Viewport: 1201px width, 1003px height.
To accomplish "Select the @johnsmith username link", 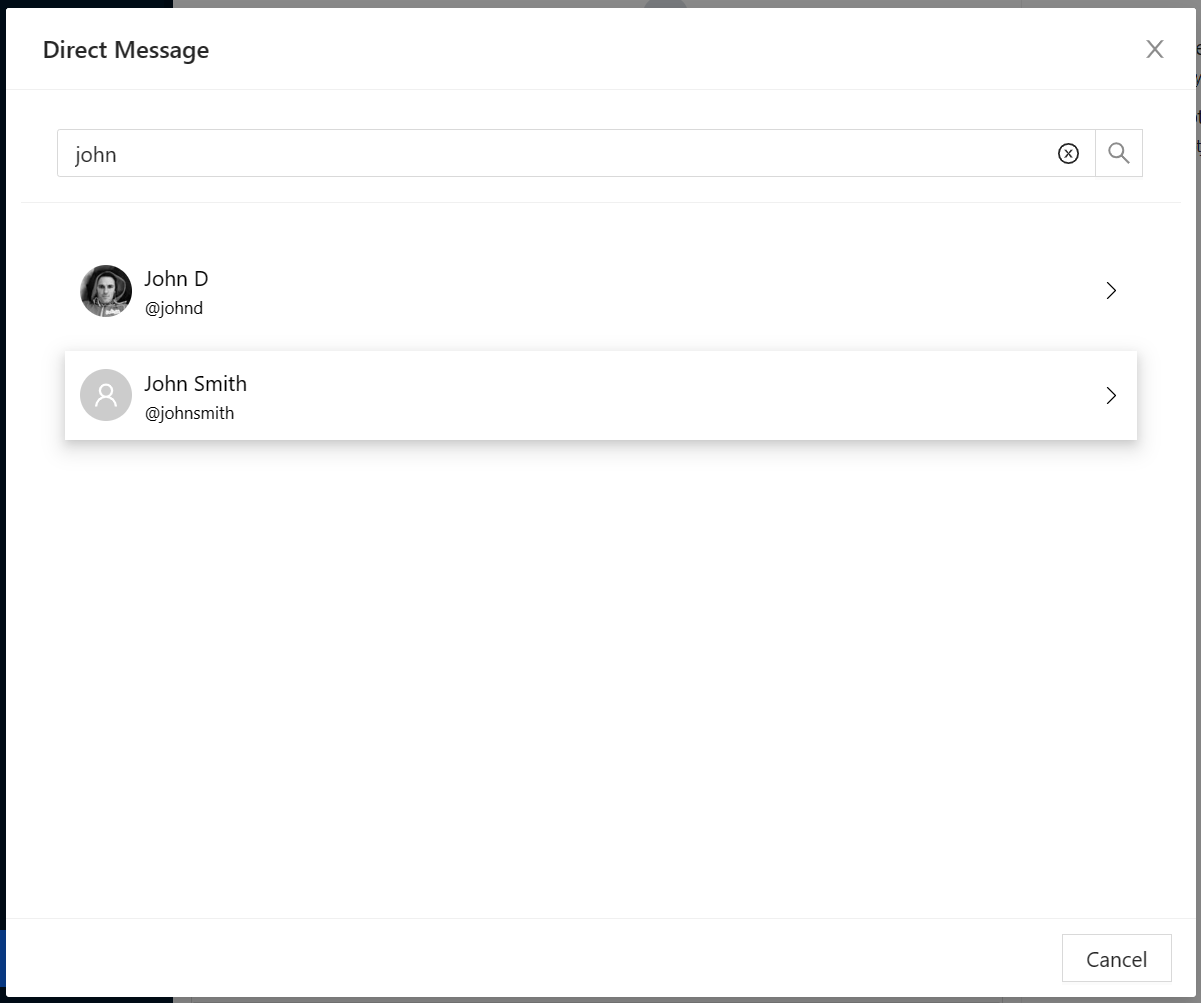I will [190, 412].
